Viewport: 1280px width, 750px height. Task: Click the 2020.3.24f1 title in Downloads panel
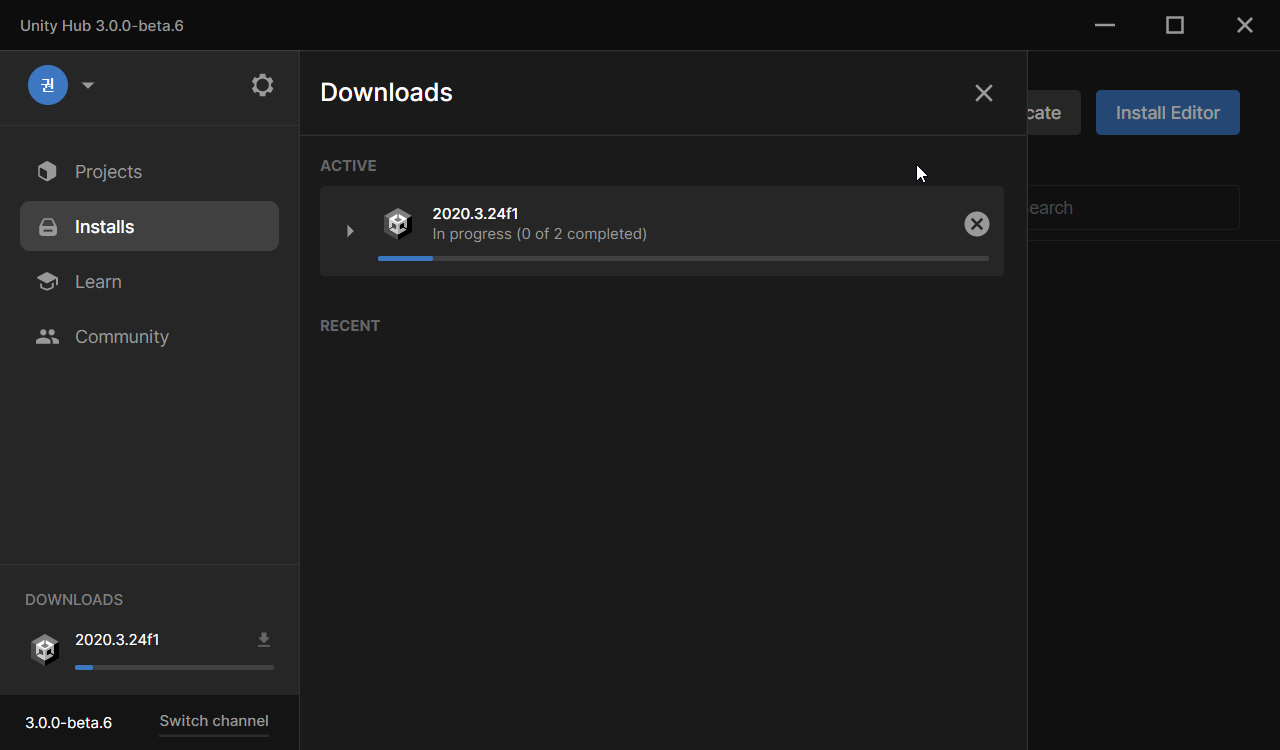click(475, 213)
